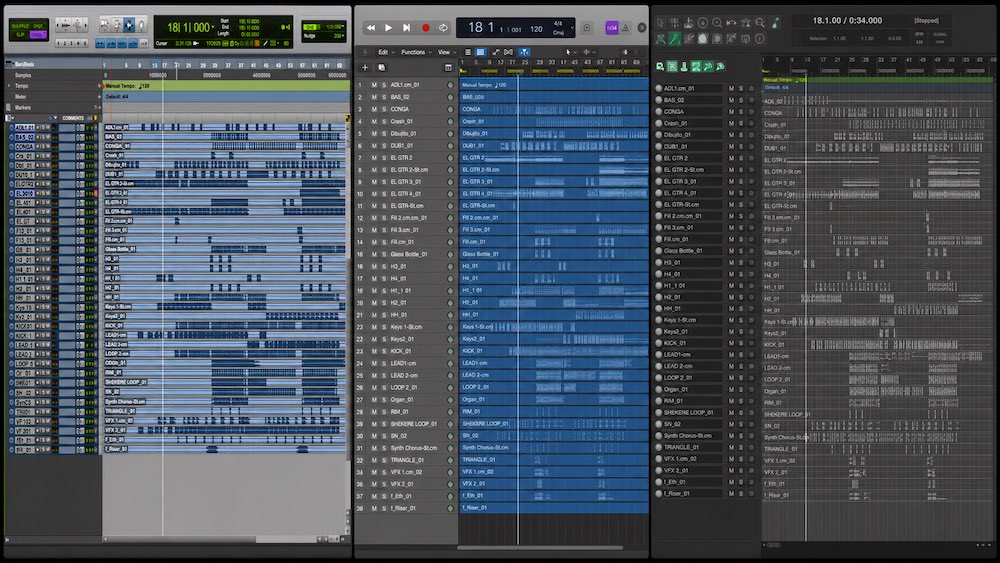
Task: Solo the Organ_01 track in Logic
Action: click(x=384, y=400)
